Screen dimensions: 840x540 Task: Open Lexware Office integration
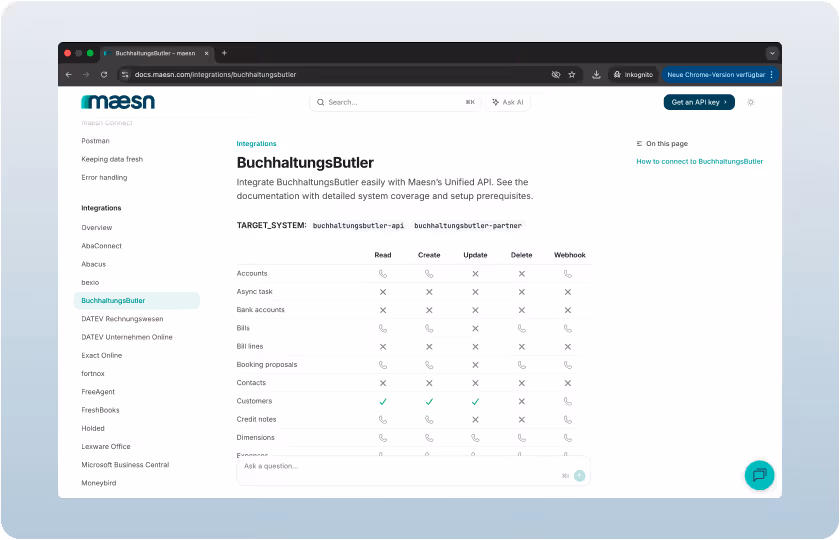click(106, 446)
